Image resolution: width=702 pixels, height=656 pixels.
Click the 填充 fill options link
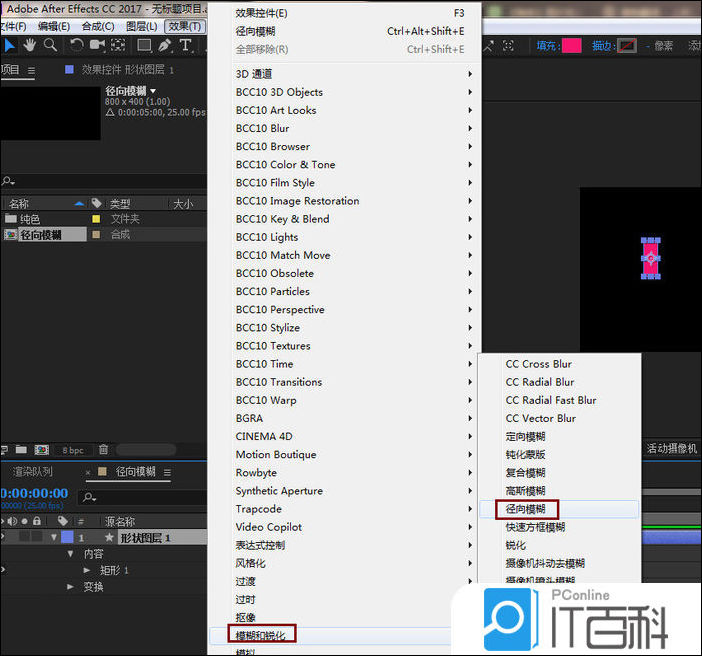click(547, 46)
